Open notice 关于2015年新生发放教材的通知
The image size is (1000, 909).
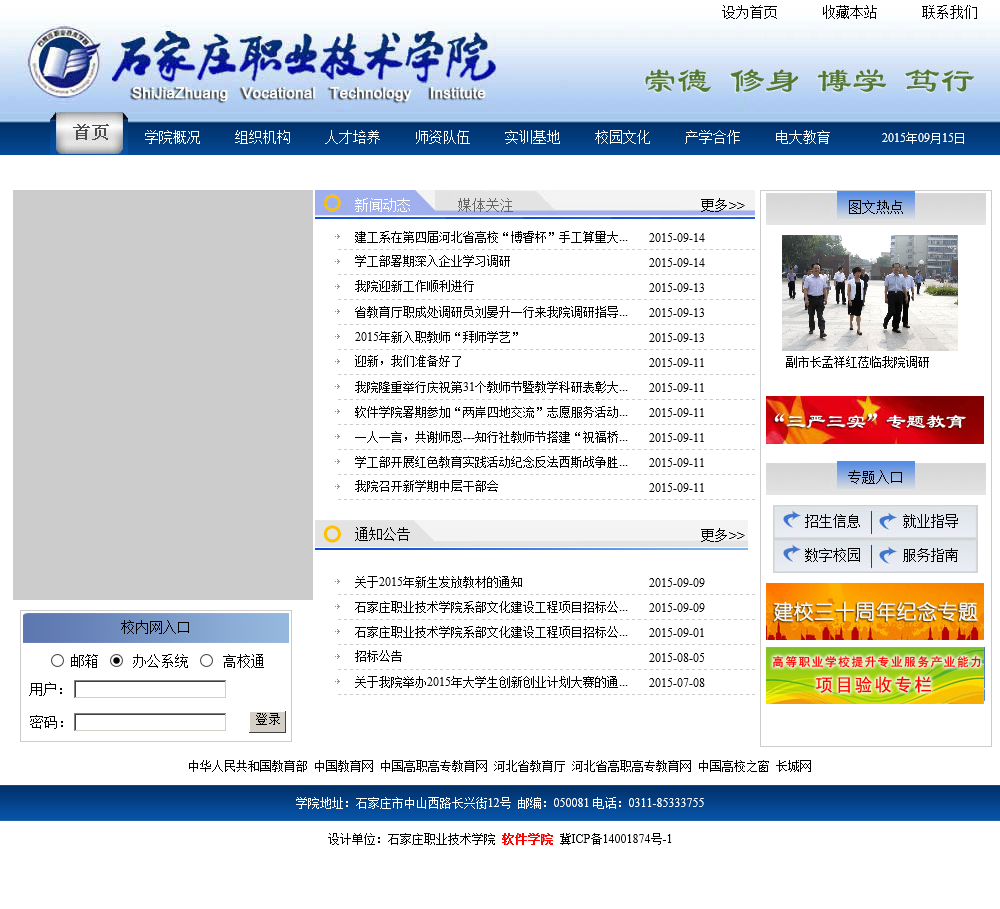tap(438, 582)
